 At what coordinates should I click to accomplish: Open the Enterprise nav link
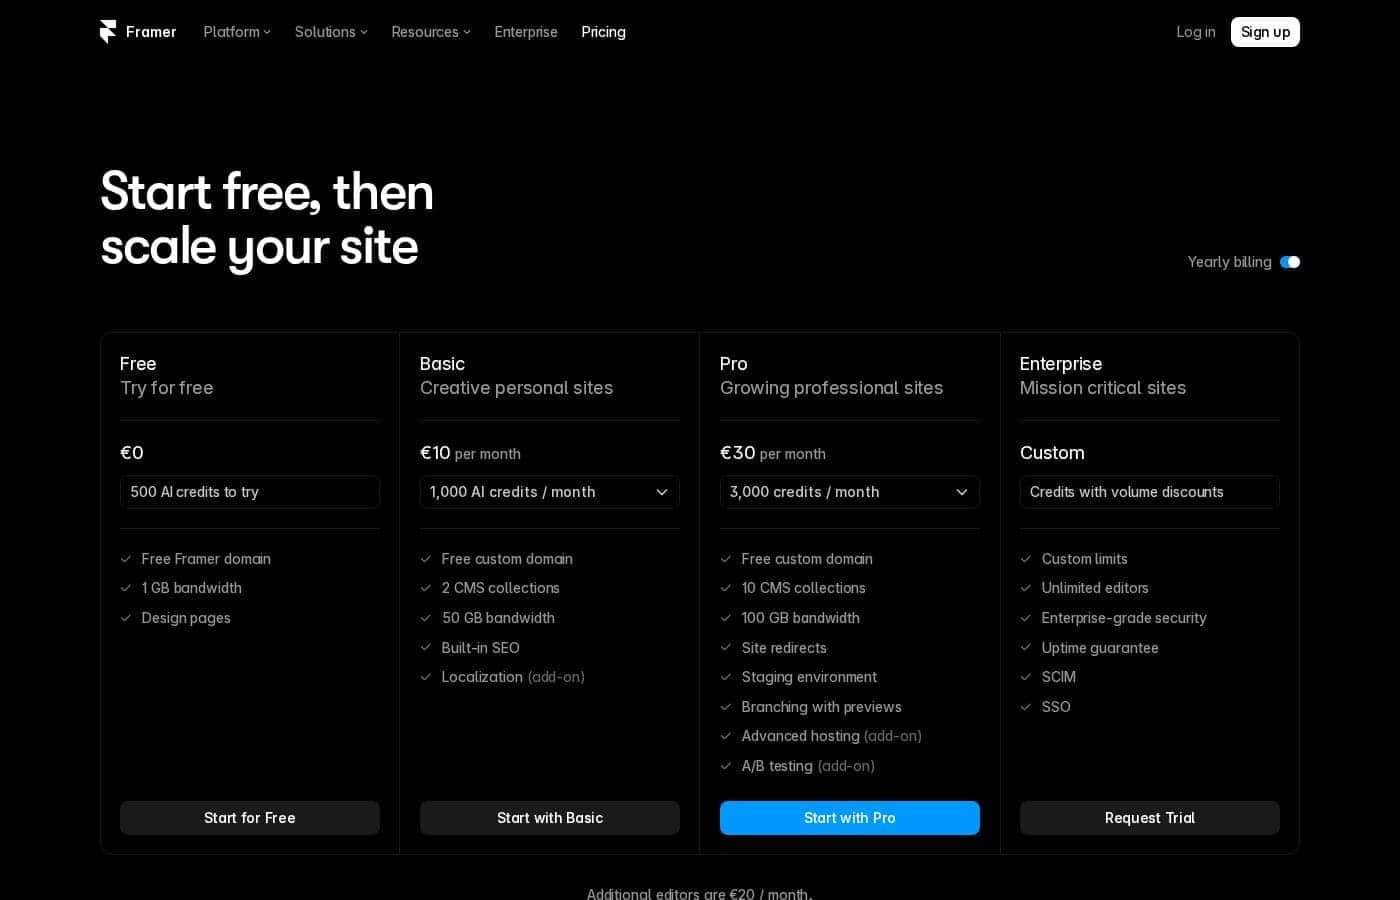point(526,32)
